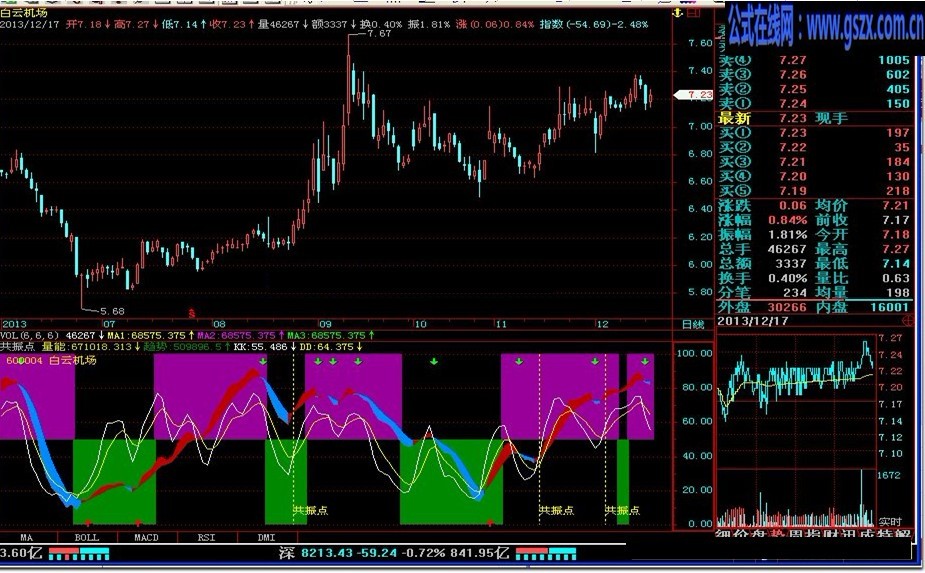925x573 pixels.
Task: Click the 5.68 low price annotation
Action: (x=112, y=311)
